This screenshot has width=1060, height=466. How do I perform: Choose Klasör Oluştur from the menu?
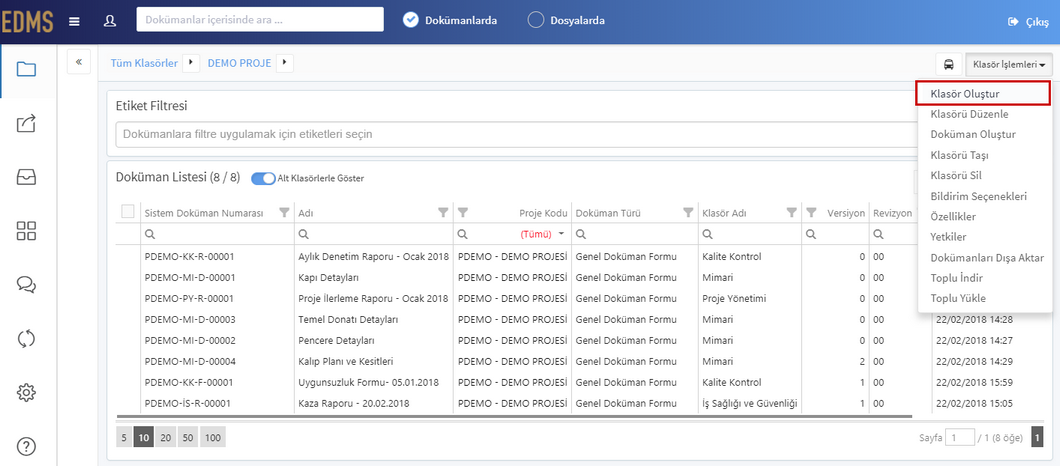click(983, 93)
